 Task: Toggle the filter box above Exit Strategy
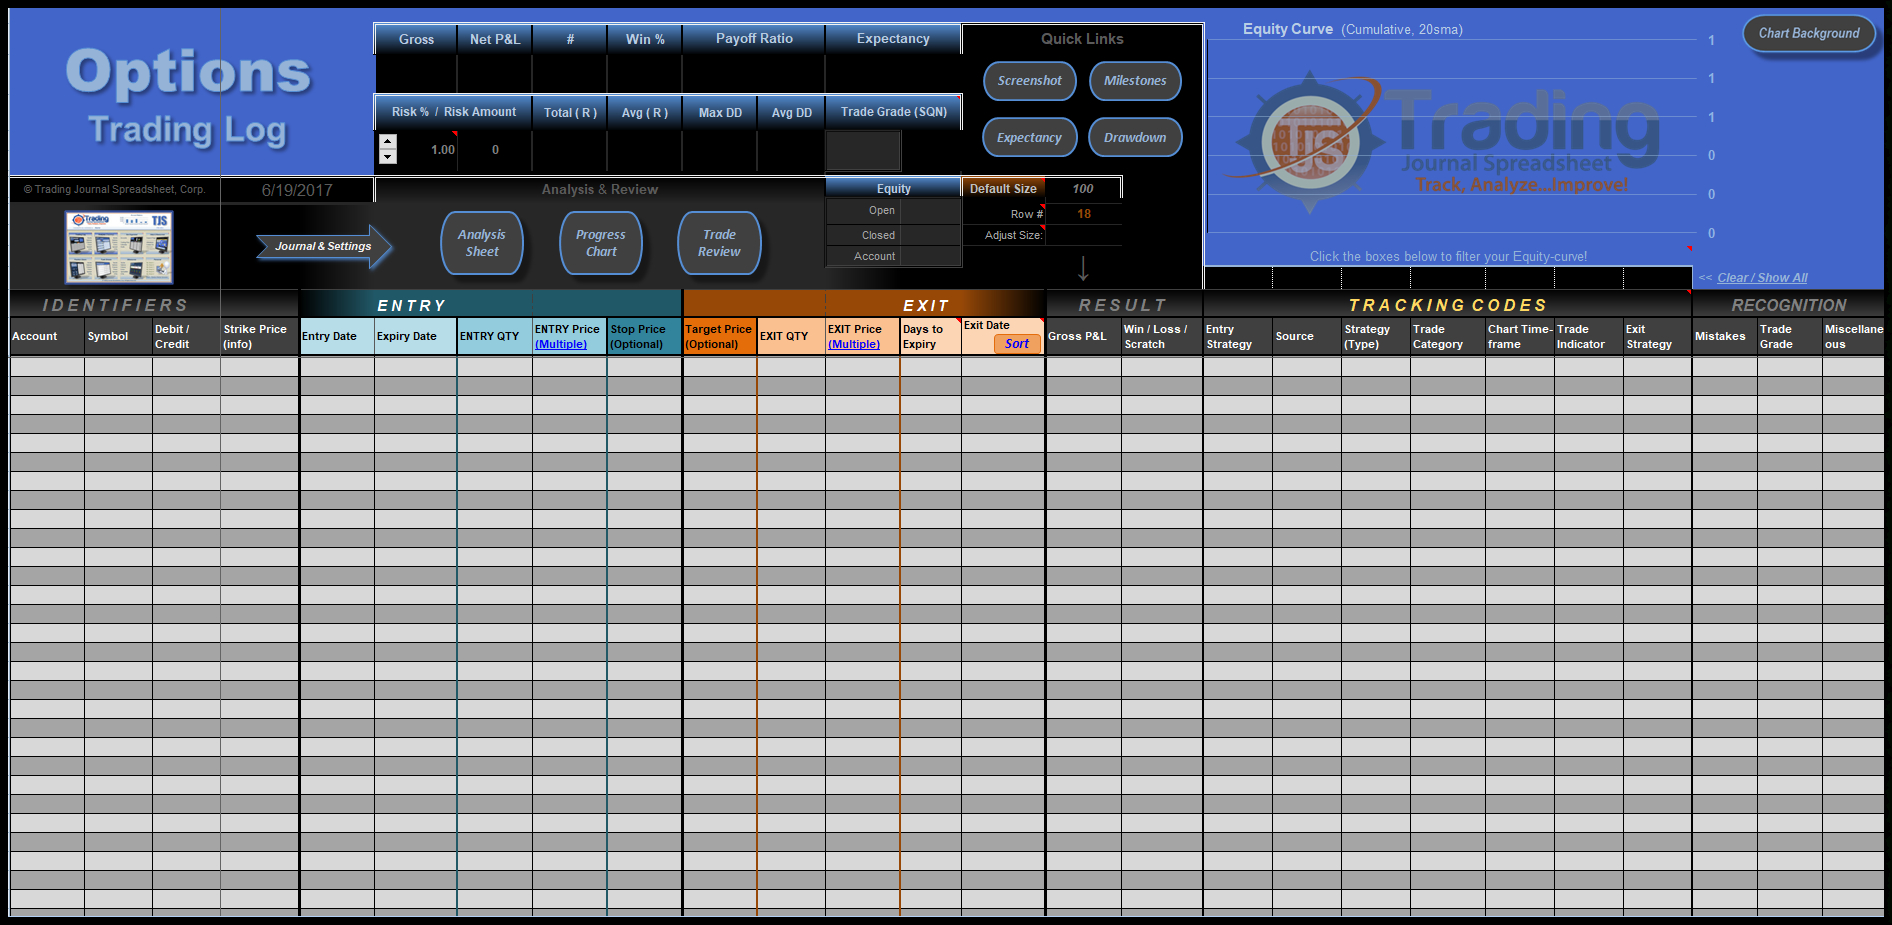click(1657, 278)
